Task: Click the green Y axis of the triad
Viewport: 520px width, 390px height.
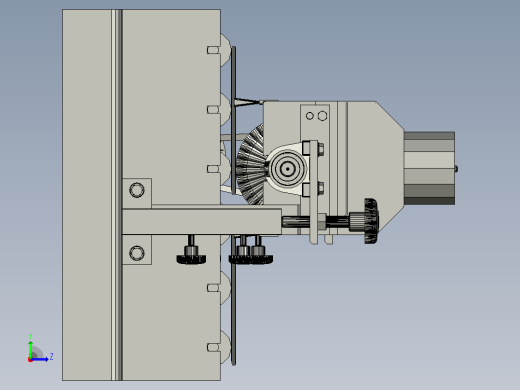Action: point(31,349)
